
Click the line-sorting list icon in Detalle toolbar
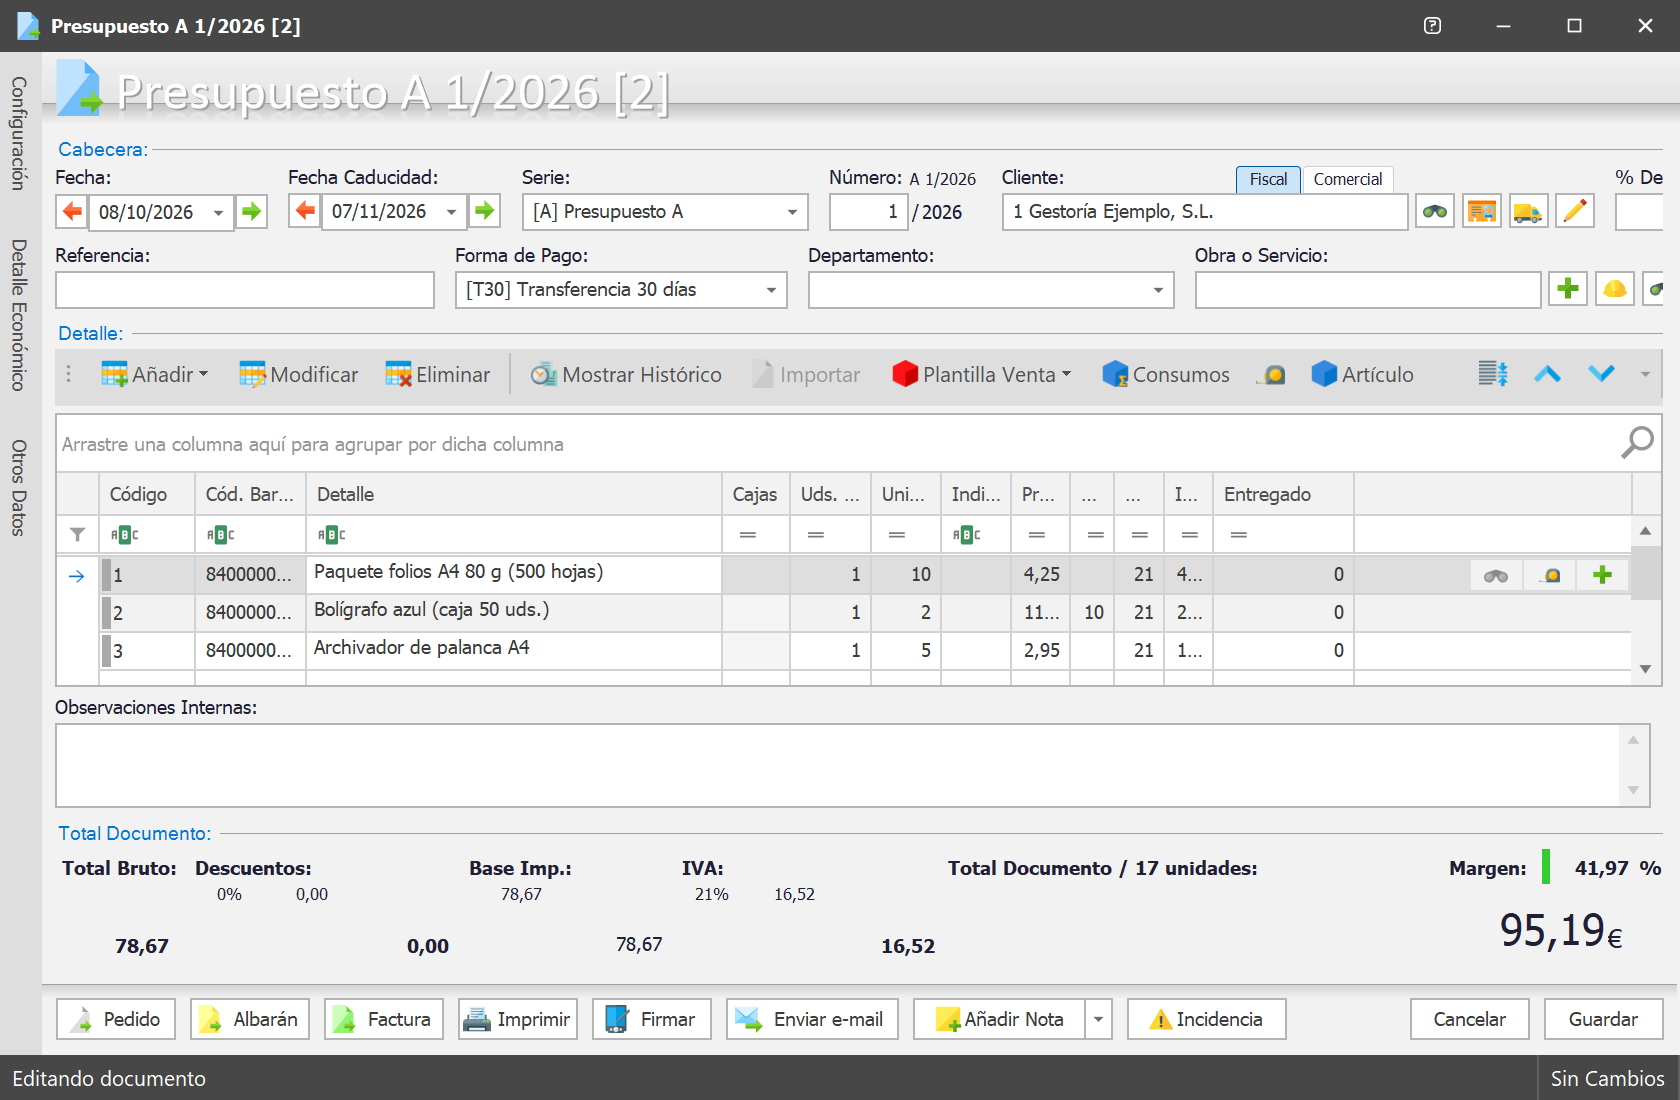coord(1493,374)
